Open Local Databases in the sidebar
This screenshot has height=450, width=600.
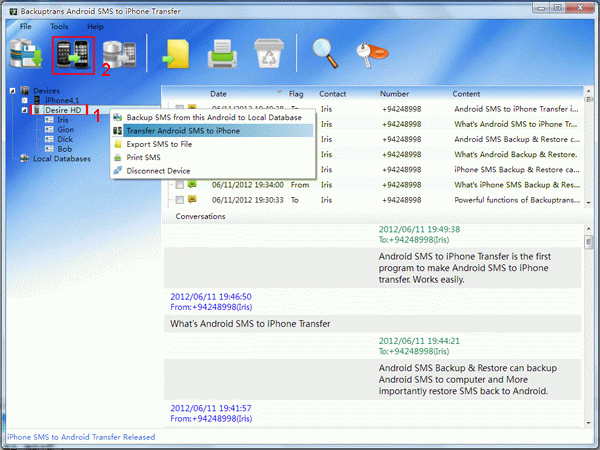(62, 158)
